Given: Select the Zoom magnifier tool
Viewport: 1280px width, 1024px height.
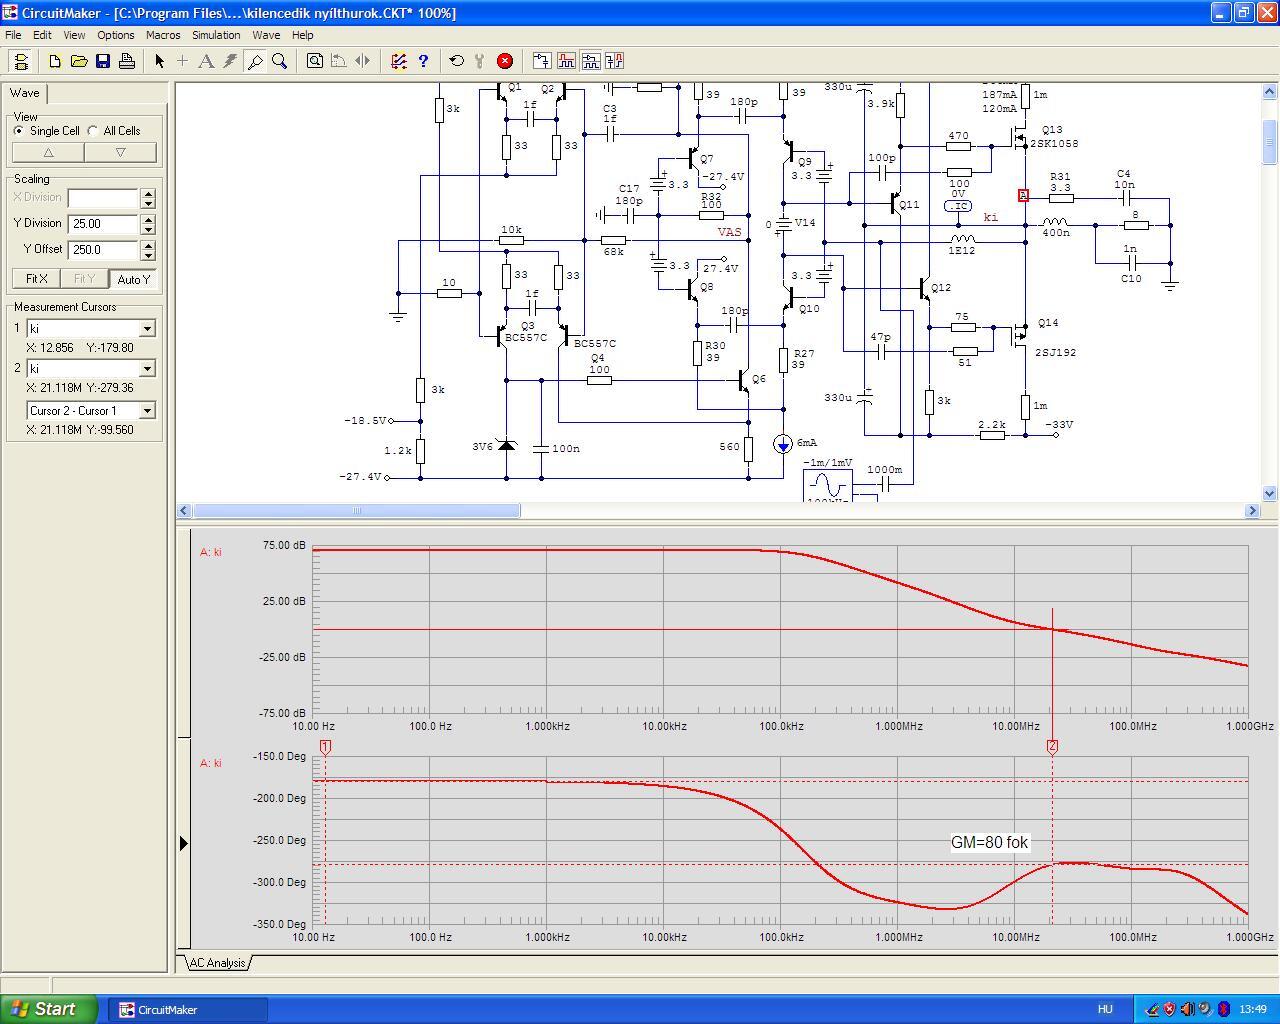Looking at the screenshot, I should [x=280, y=61].
